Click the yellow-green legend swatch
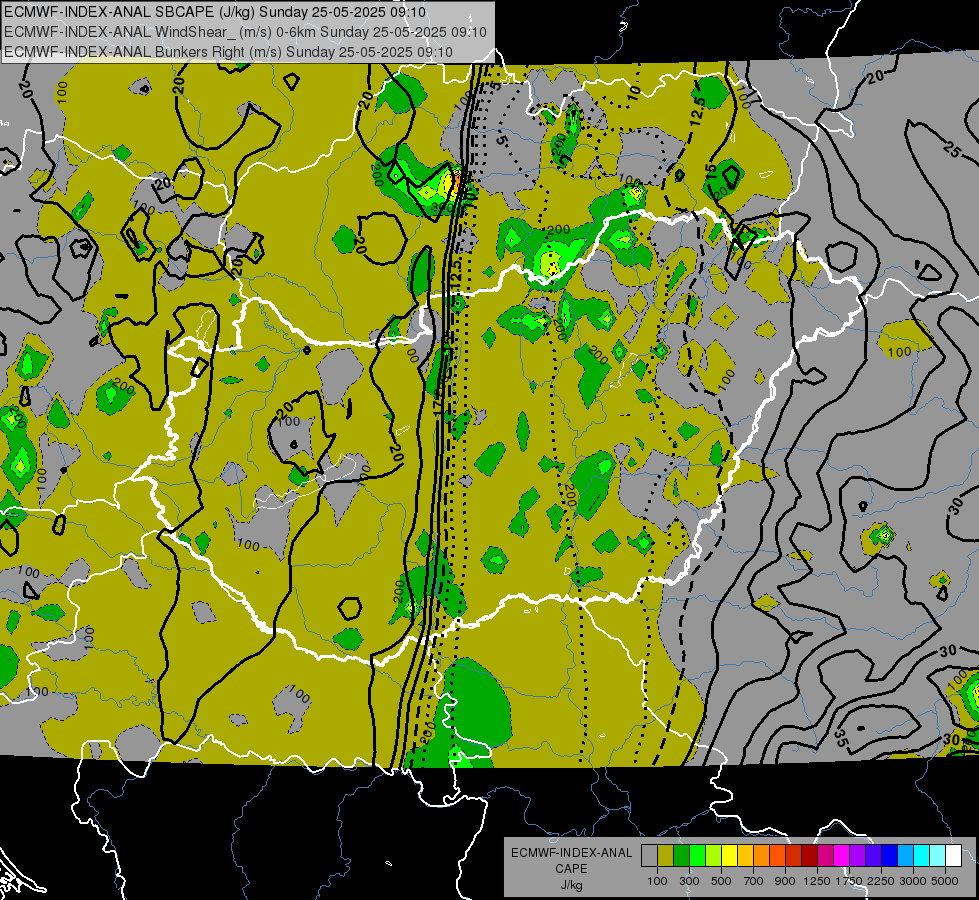 713,856
